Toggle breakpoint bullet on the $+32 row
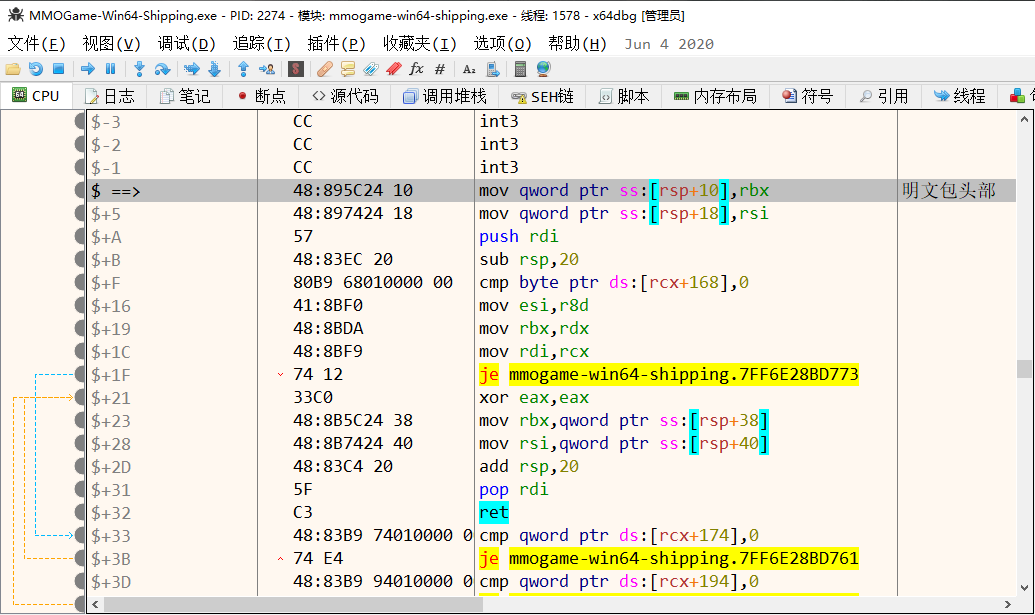The width and height of the screenshot is (1035, 615). [x=80, y=513]
